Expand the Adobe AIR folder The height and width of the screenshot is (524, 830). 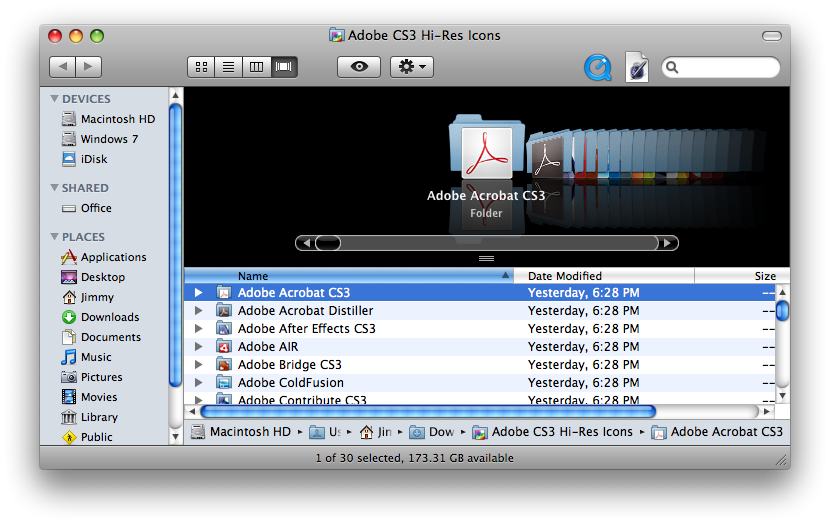click(x=199, y=347)
